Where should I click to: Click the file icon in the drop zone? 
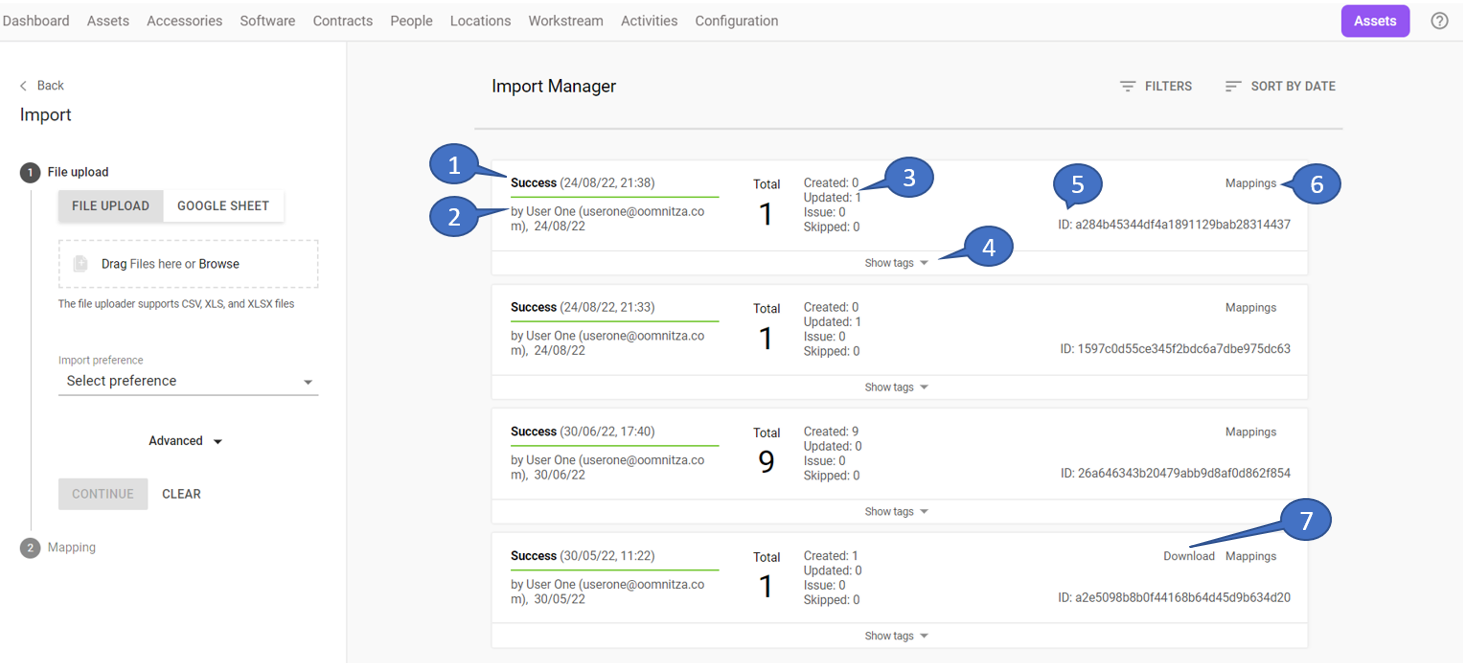[x=81, y=264]
